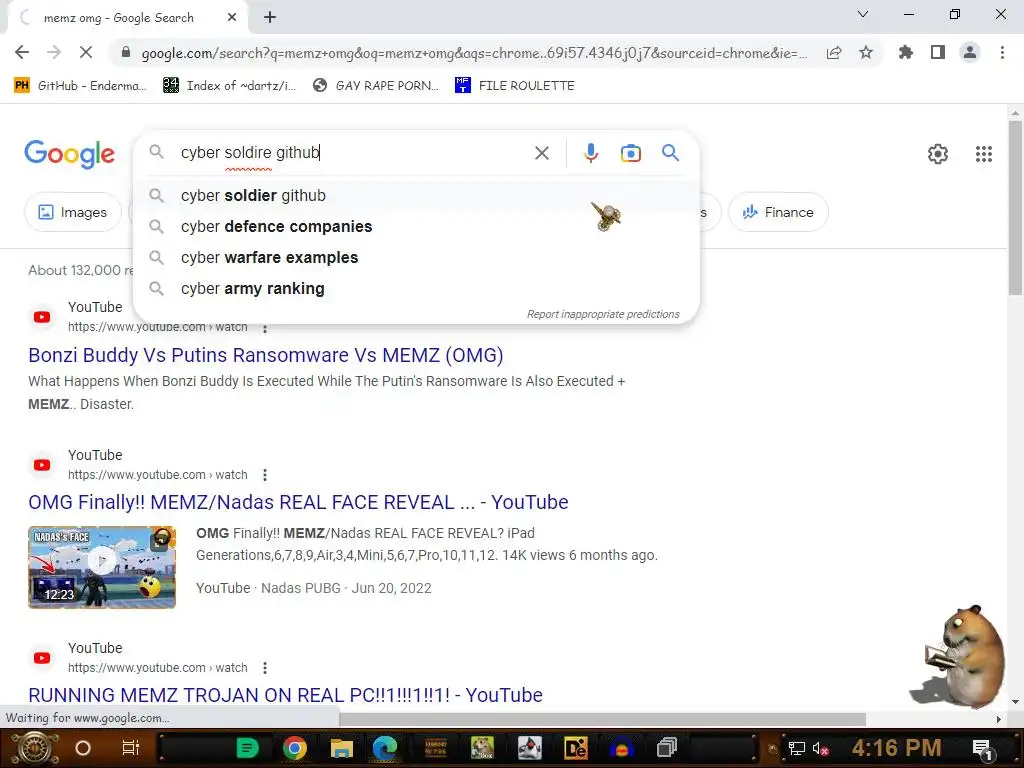
Task: Choose suggestion cyber army ranking
Action: click(x=416, y=289)
